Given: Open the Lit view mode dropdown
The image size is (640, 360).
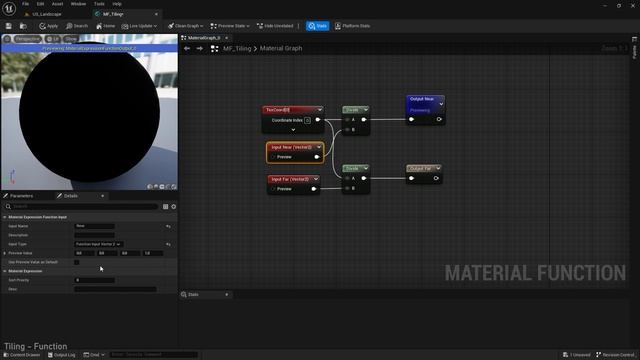Looking at the screenshot, I should pyautogui.click(x=53, y=39).
